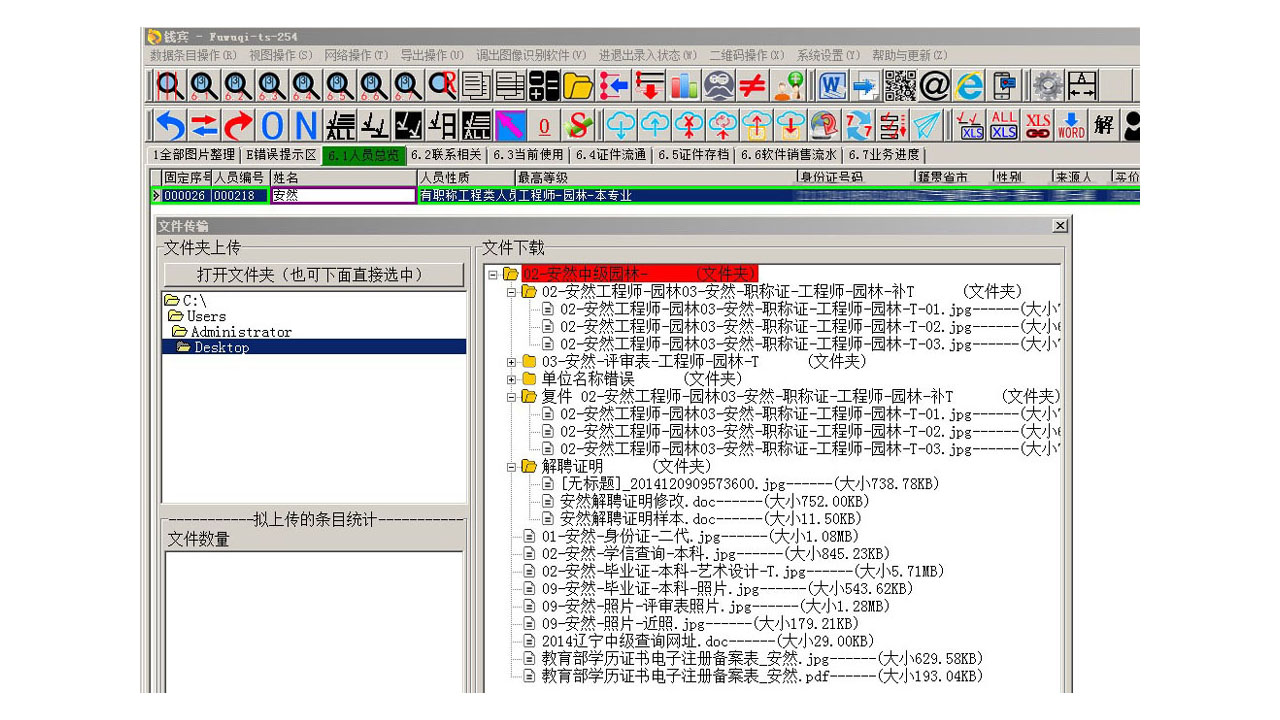This screenshot has height=720, width=1280.
Task: Click the Word document toolbar icon
Action: [833, 86]
